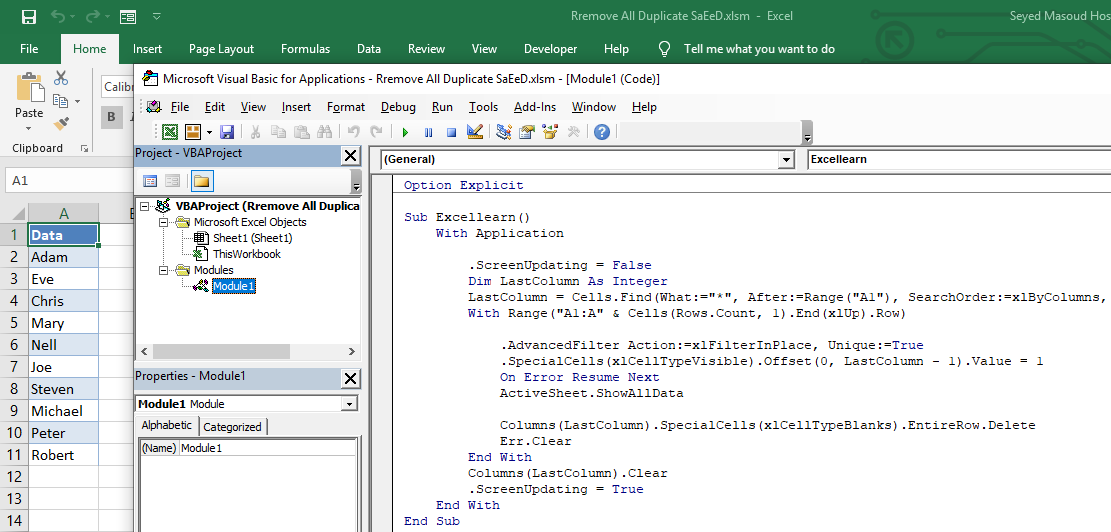Image resolution: width=1111 pixels, height=532 pixels.
Task: Run the macro with the green play icon
Action: tap(405, 132)
